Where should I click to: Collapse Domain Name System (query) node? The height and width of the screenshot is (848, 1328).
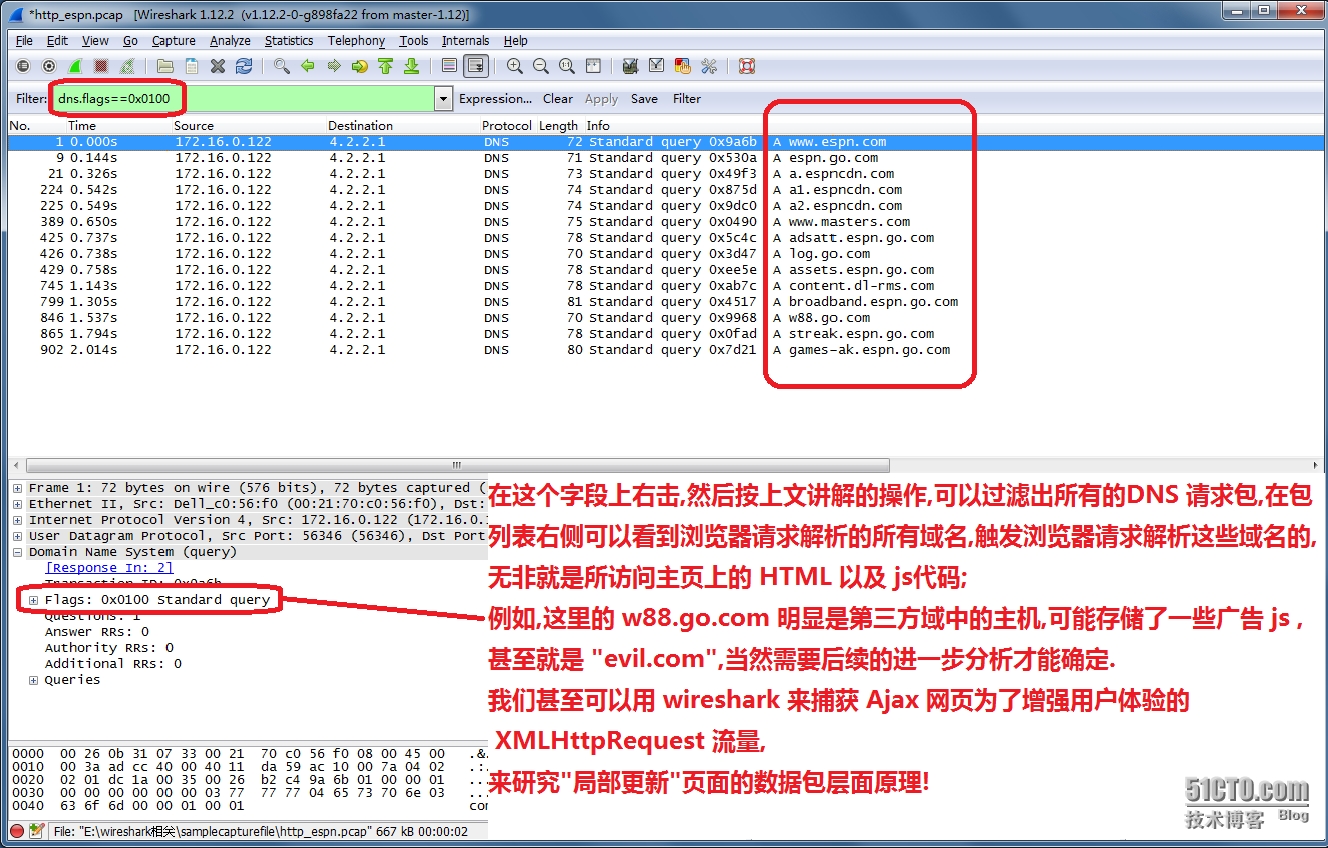(18, 552)
